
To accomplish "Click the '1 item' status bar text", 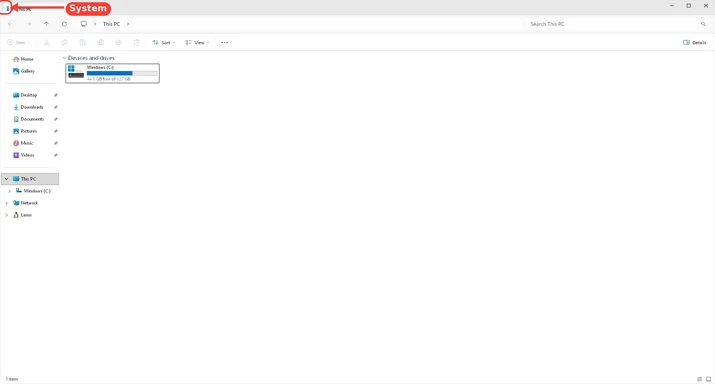I will (11, 379).
